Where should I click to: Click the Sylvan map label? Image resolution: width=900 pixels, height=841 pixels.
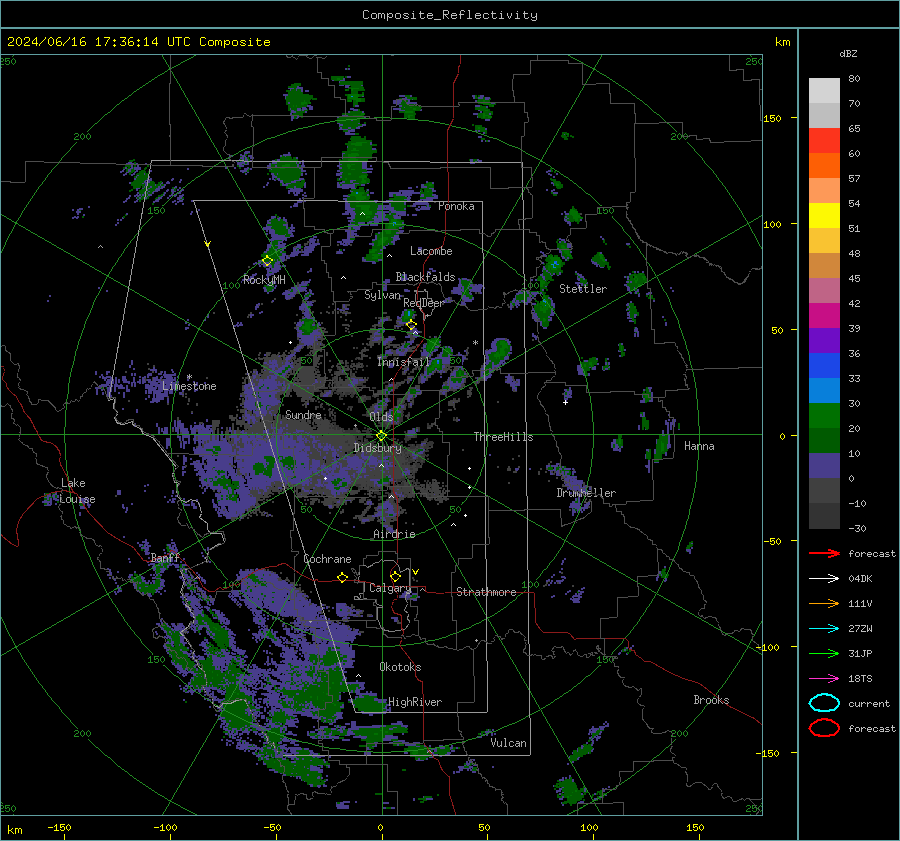pos(382,295)
